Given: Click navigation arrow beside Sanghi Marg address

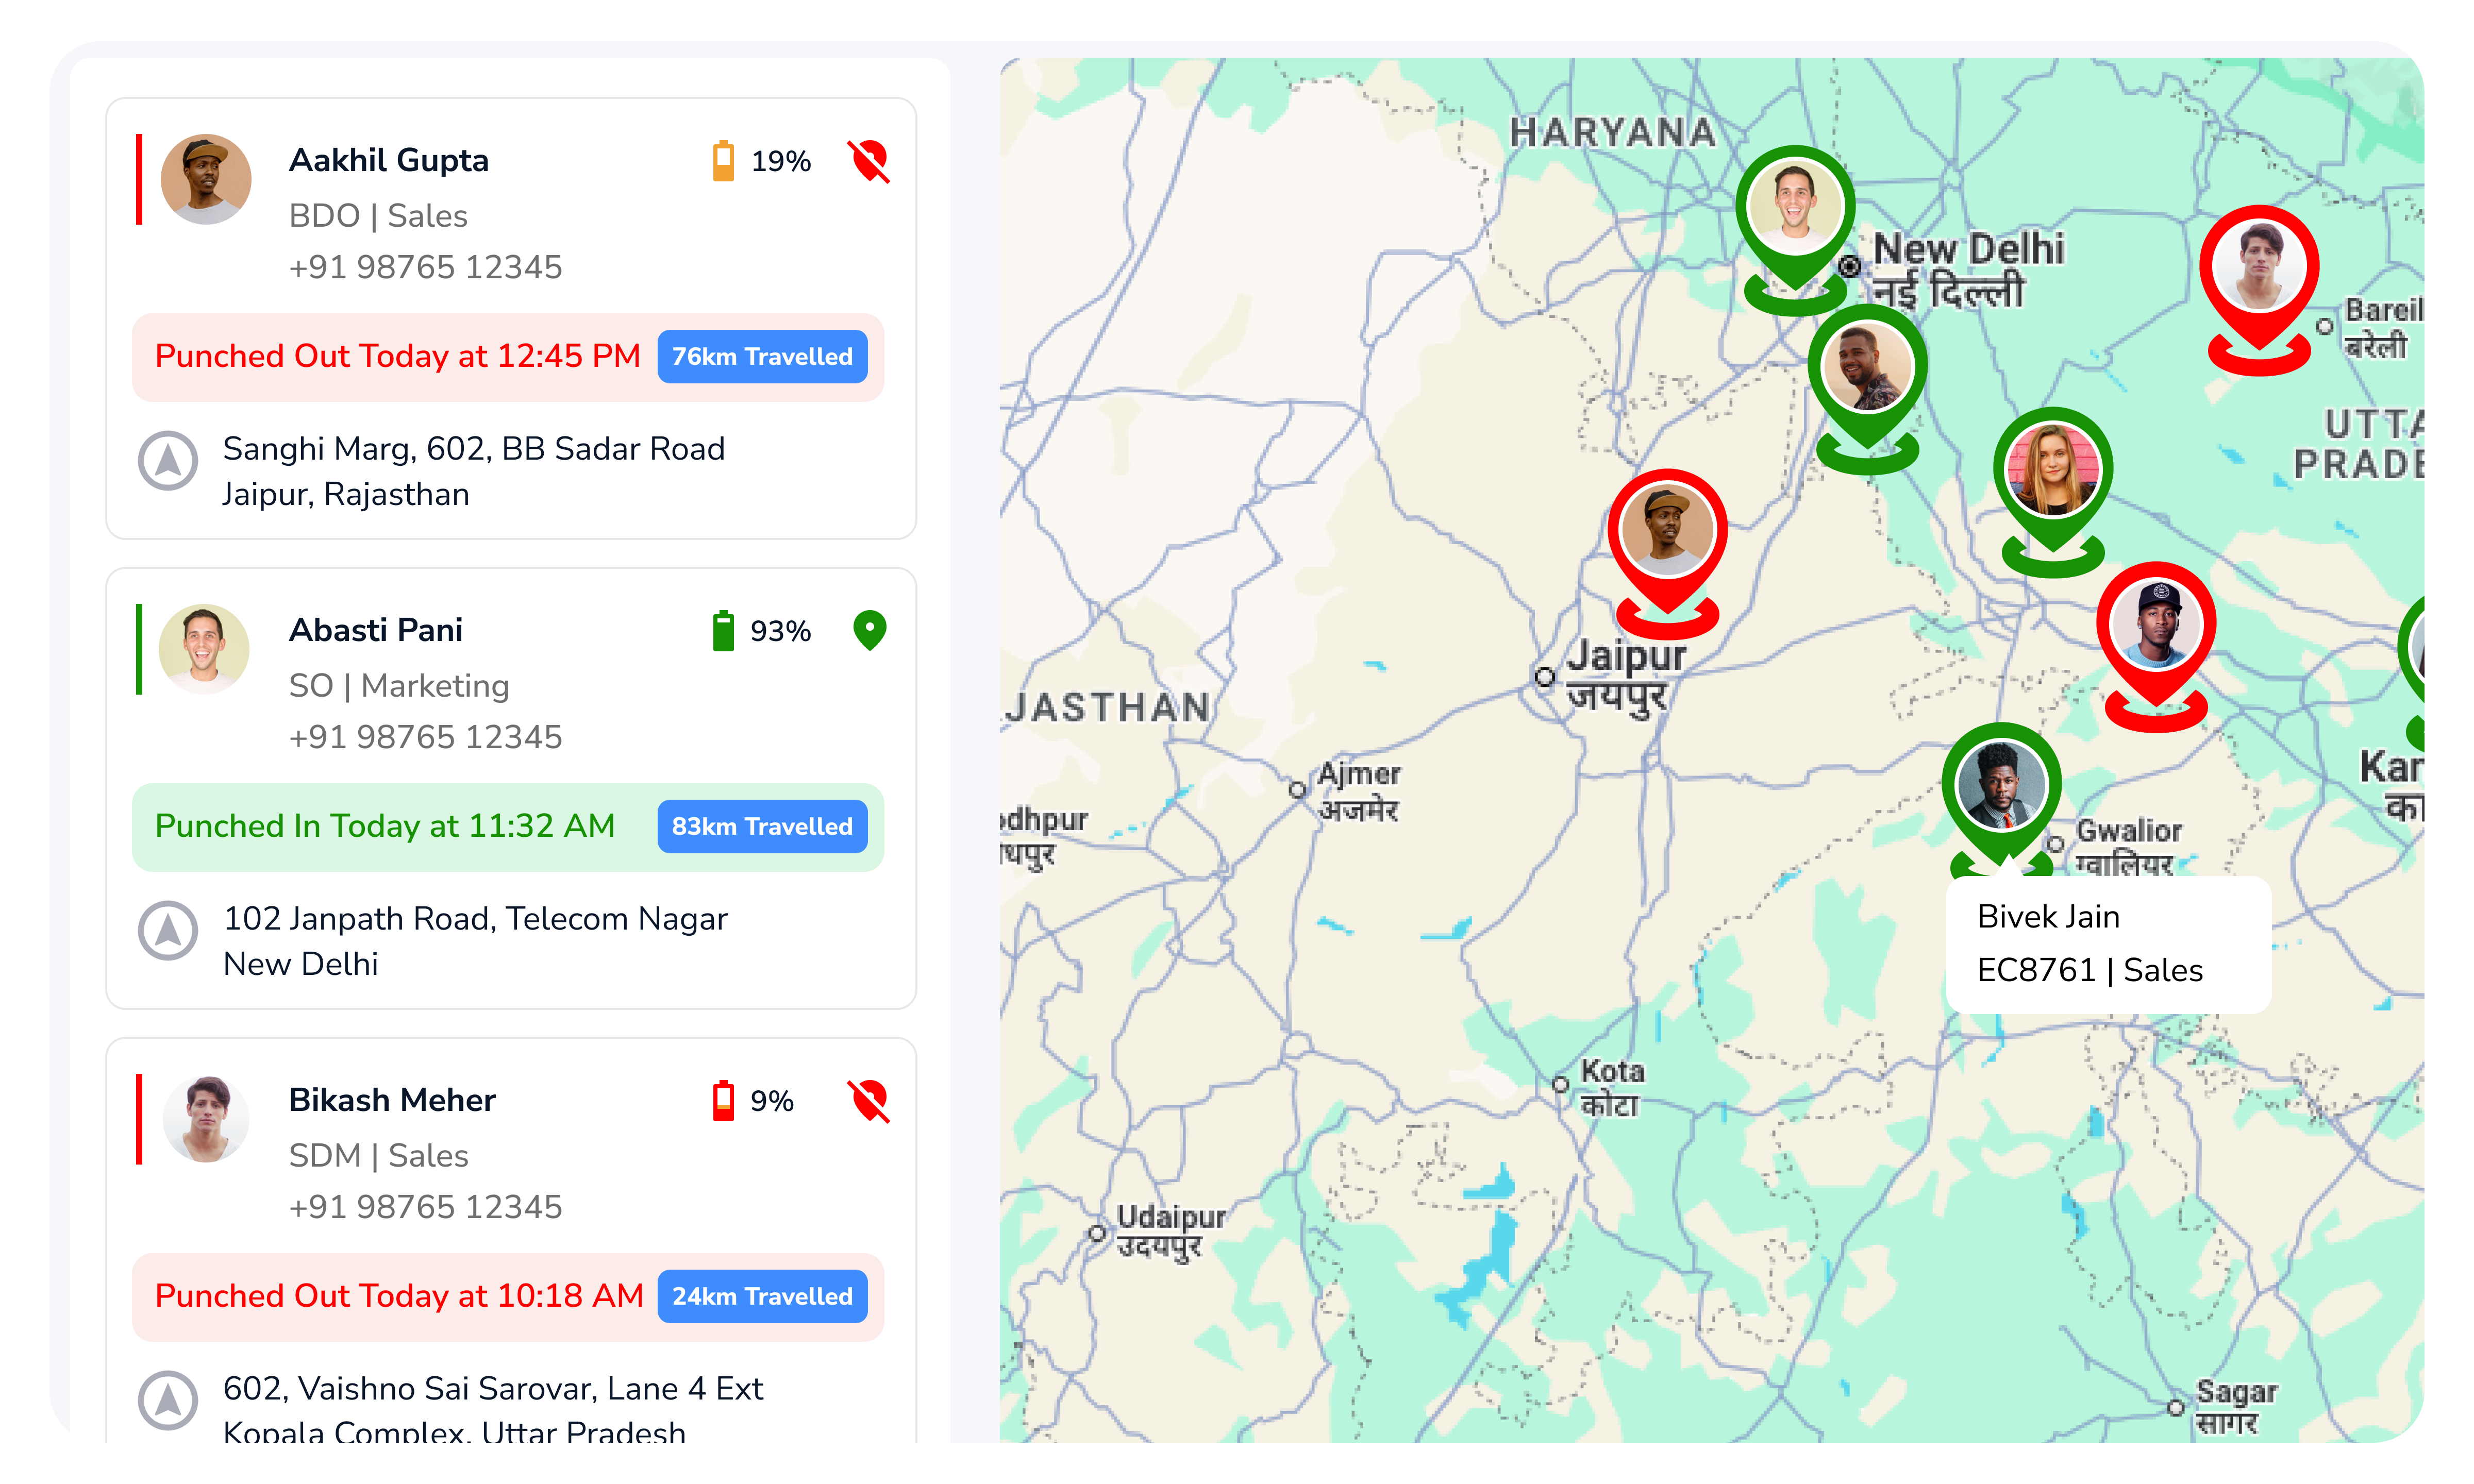Looking at the screenshot, I should click(168, 461).
